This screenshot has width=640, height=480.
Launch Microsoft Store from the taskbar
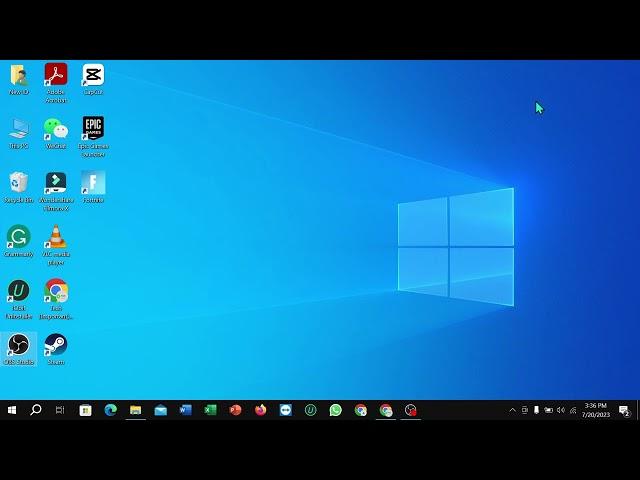[x=85, y=410]
